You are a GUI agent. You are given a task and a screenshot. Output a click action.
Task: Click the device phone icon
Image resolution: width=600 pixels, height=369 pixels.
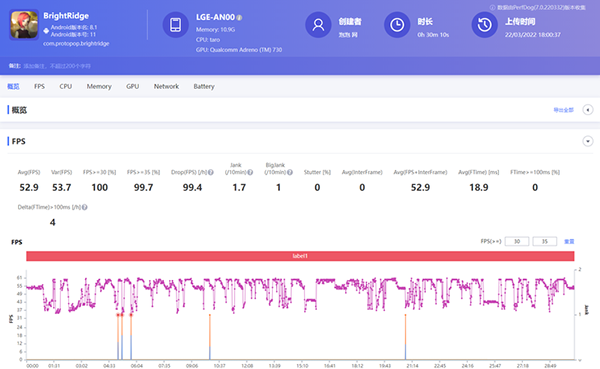pos(176,25)
